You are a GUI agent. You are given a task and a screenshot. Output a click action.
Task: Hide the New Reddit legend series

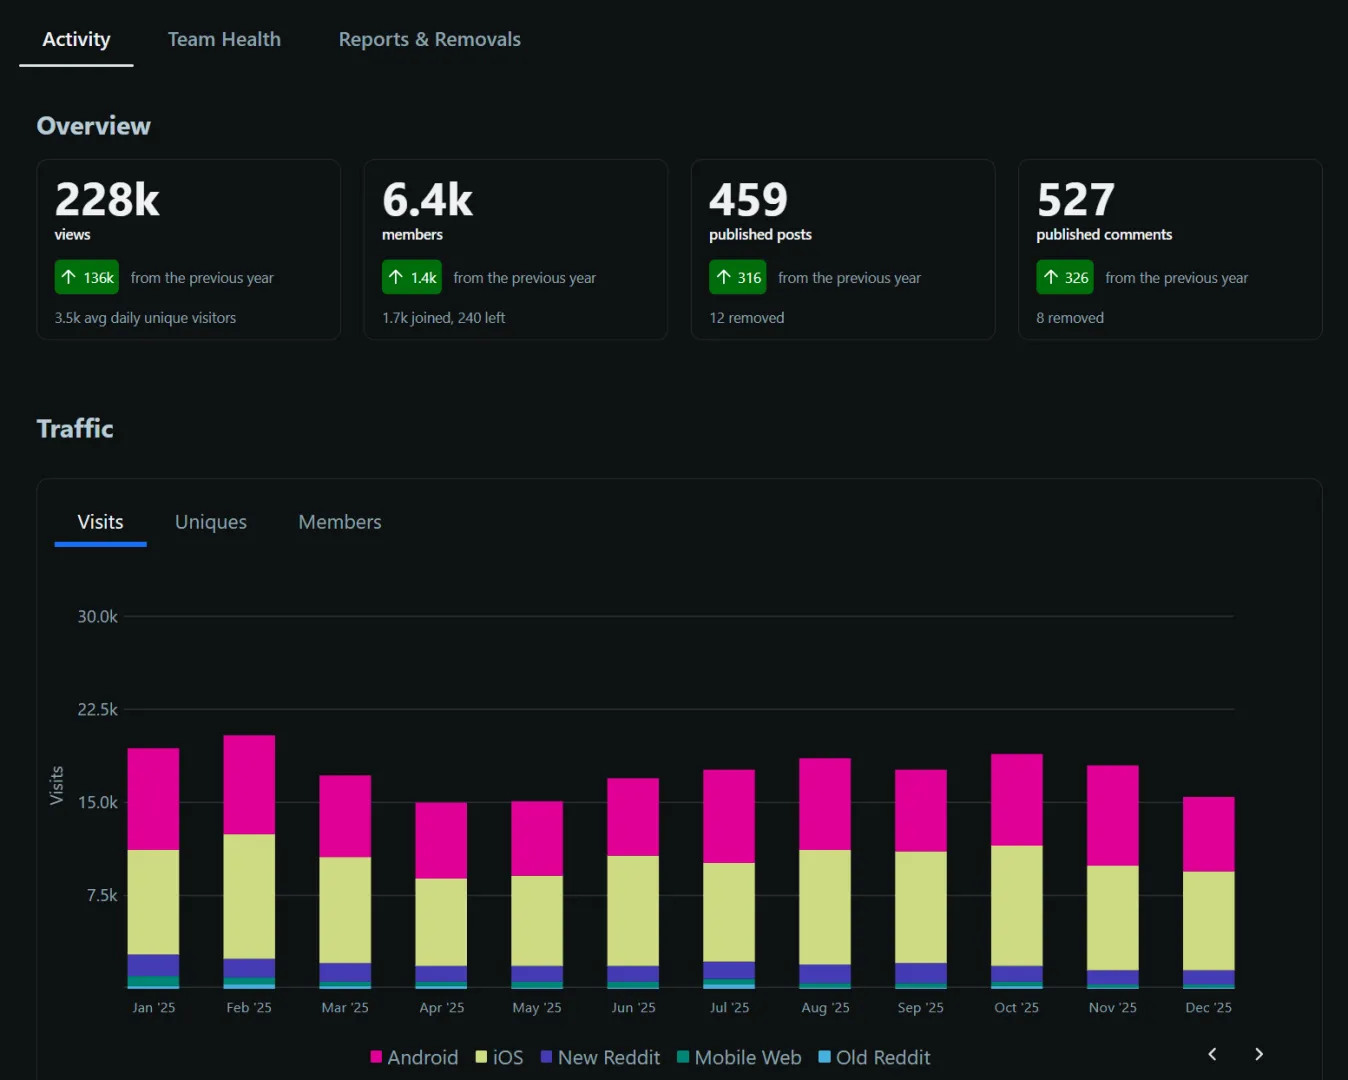pos(600,1057)
